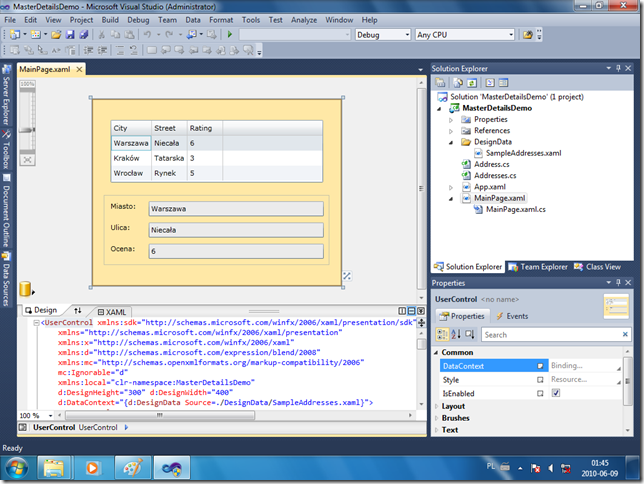
Task: Open the Analyze menu
Action: pos(304,20)
